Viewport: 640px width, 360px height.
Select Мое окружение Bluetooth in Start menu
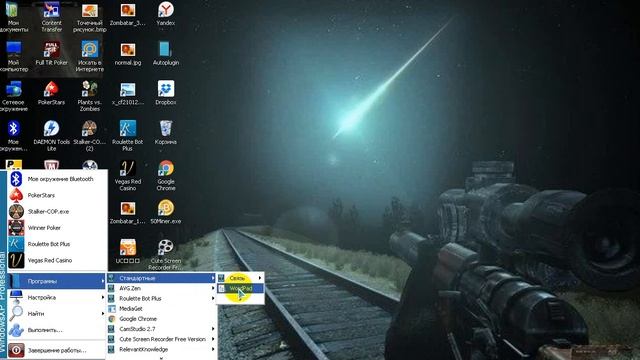[57, 179]
